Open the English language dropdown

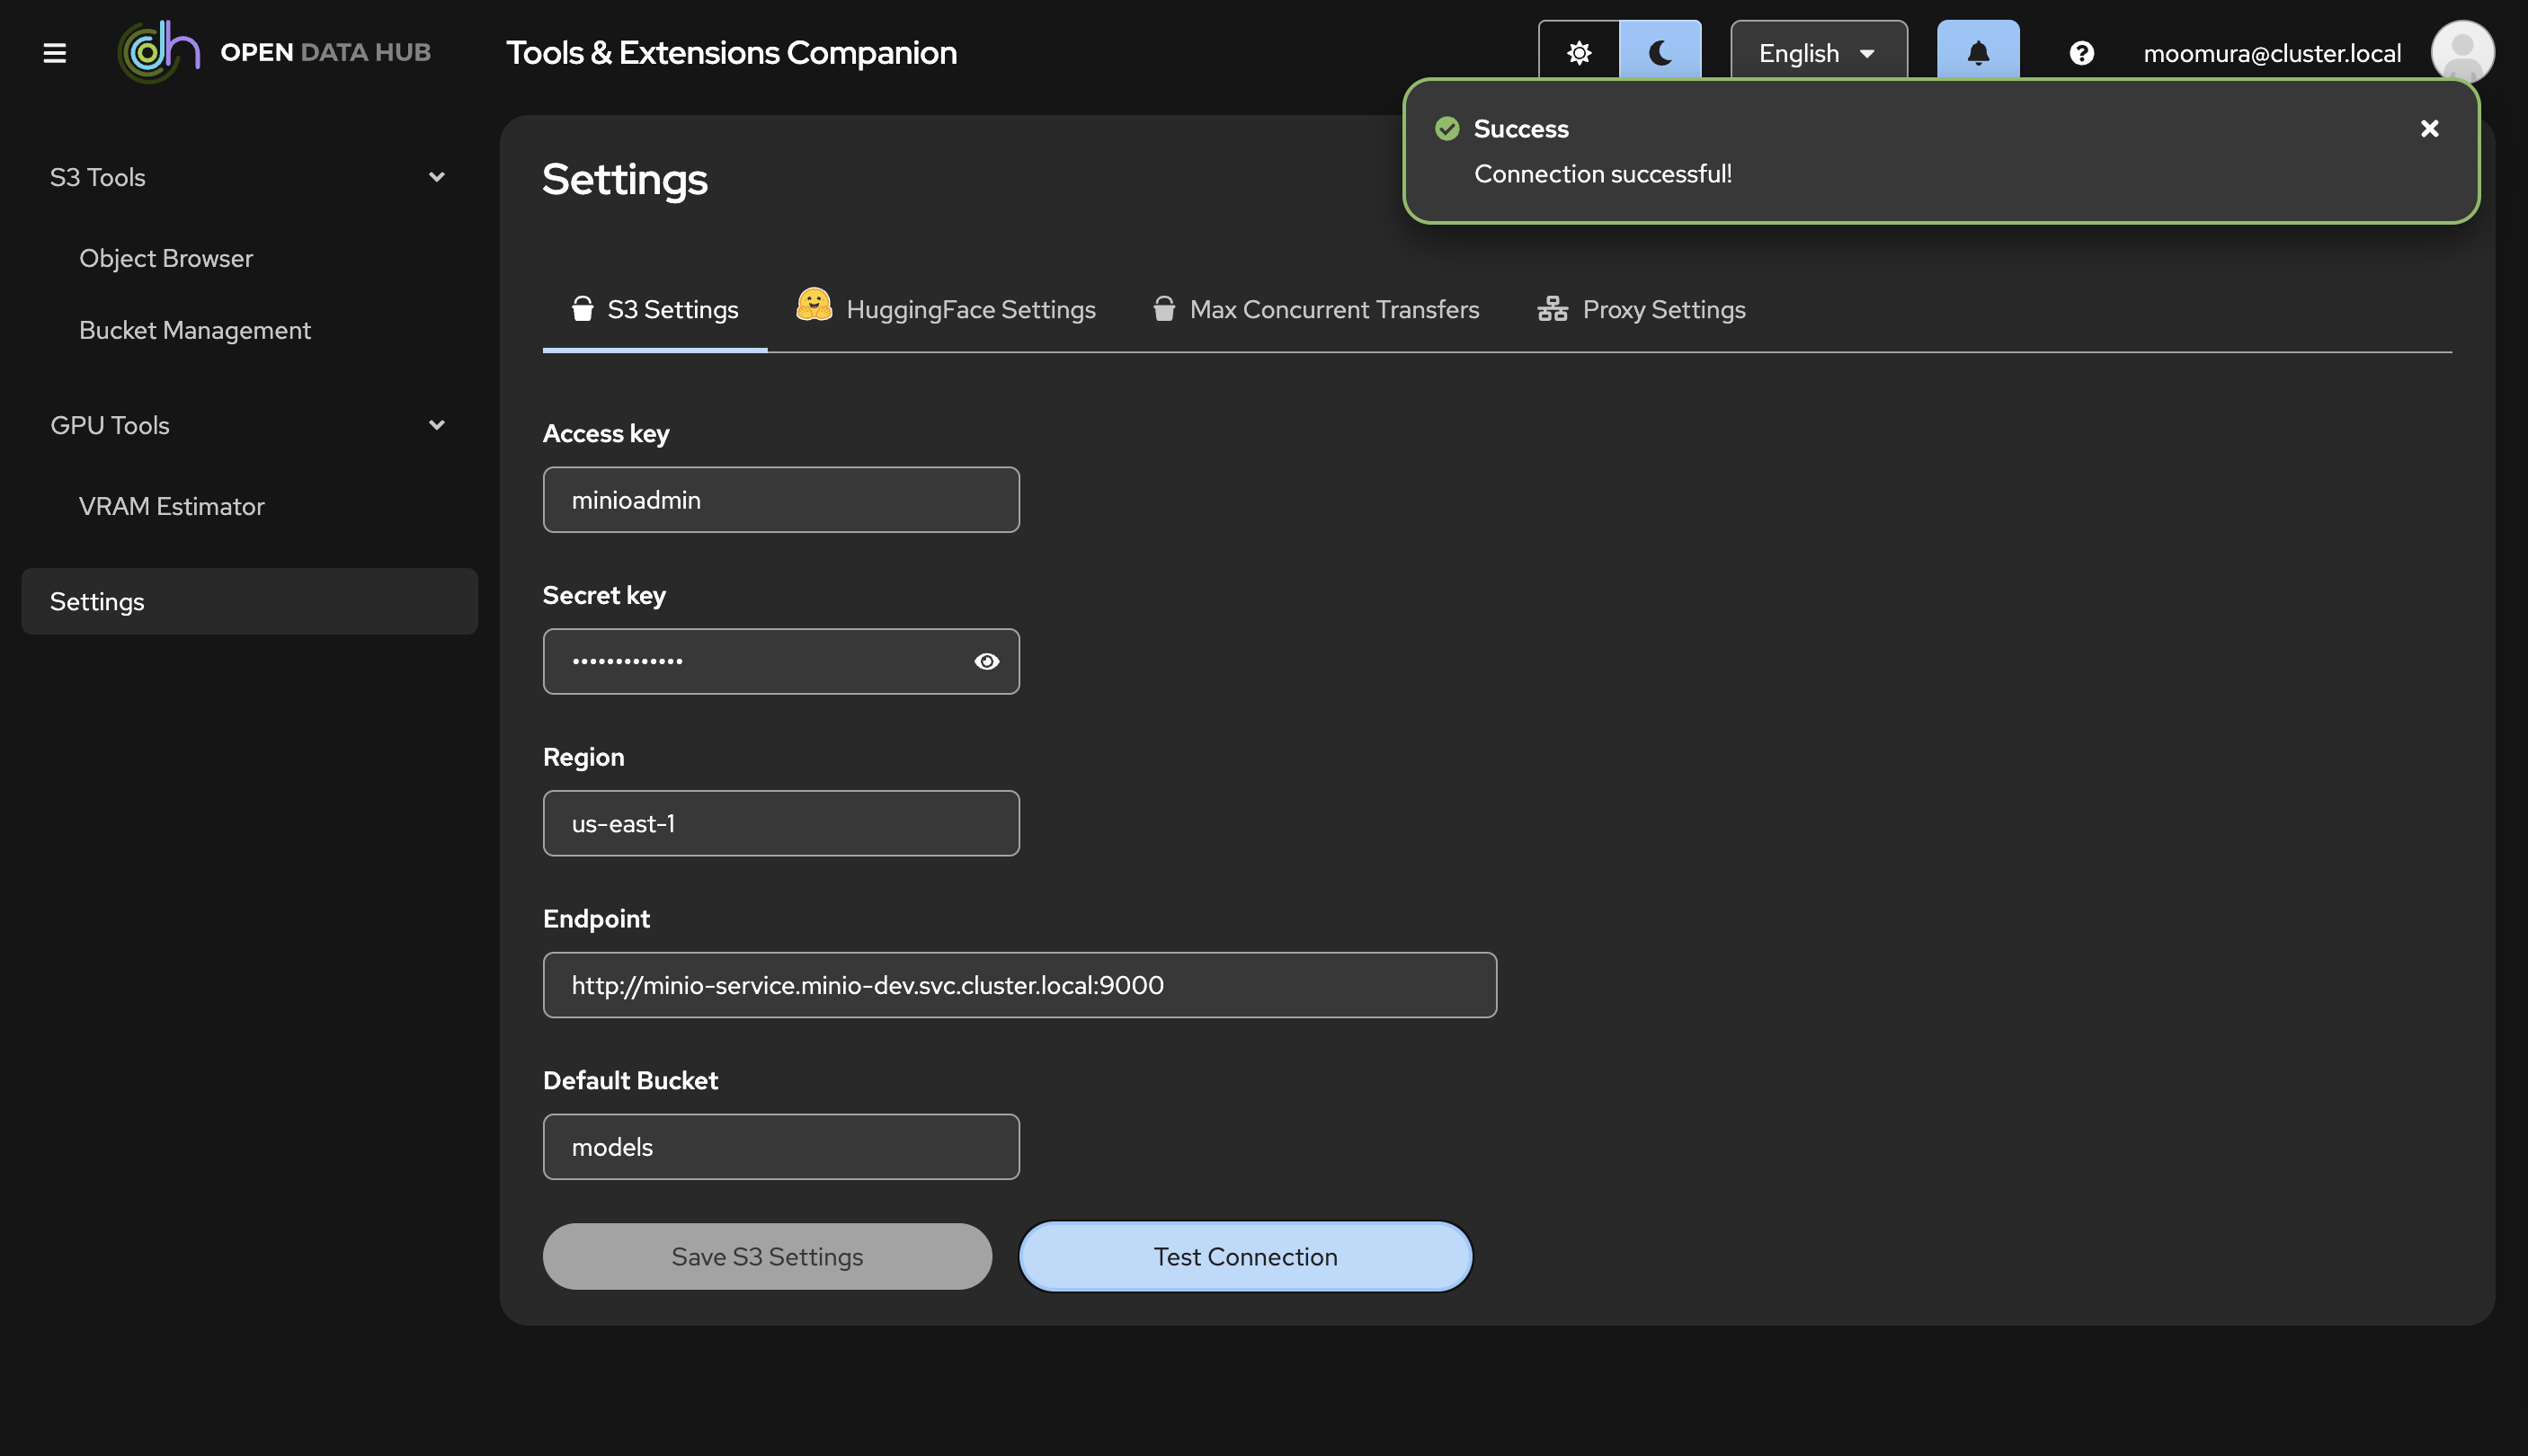coord(1817,53)
